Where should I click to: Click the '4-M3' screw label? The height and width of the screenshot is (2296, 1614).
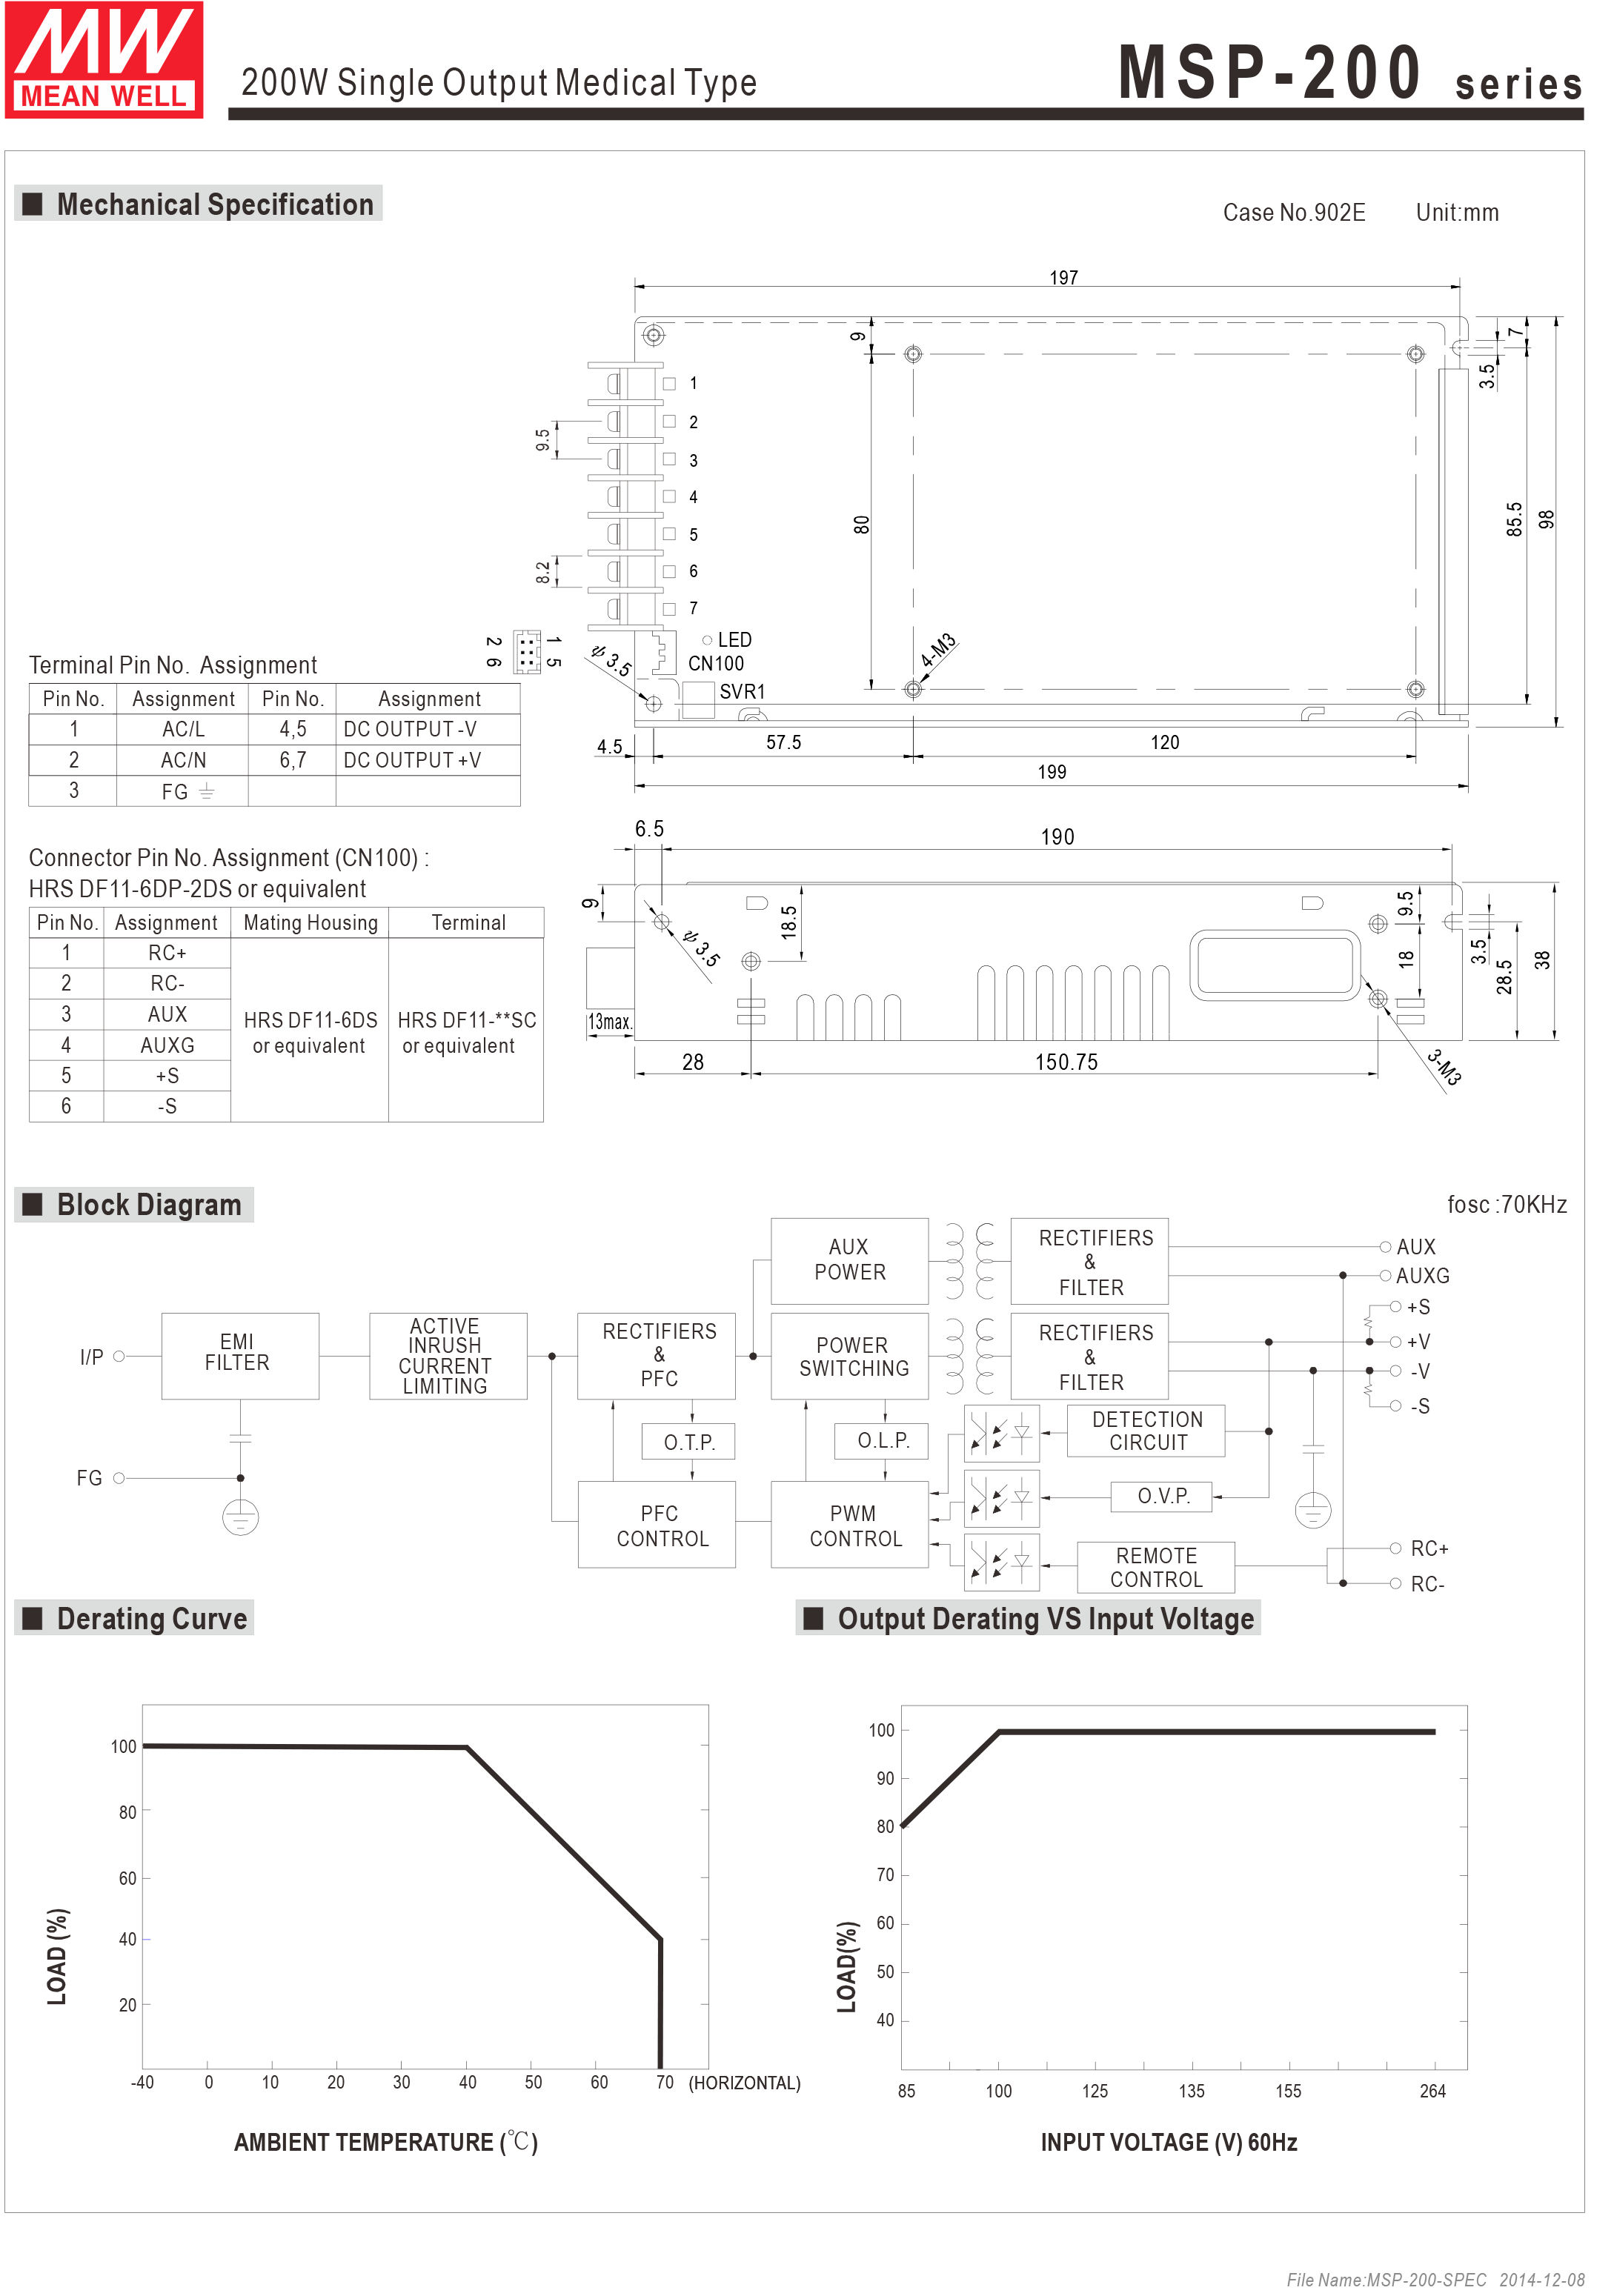pyautogui.click(x=939, y=650)
